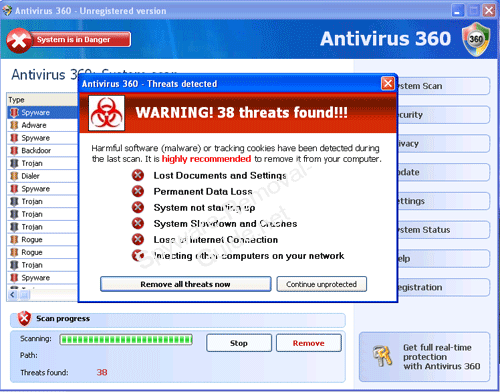Screen dimensions: 500x392
Task: Click the red X icon beside Infecting other computers
Action: coord(138,255)
